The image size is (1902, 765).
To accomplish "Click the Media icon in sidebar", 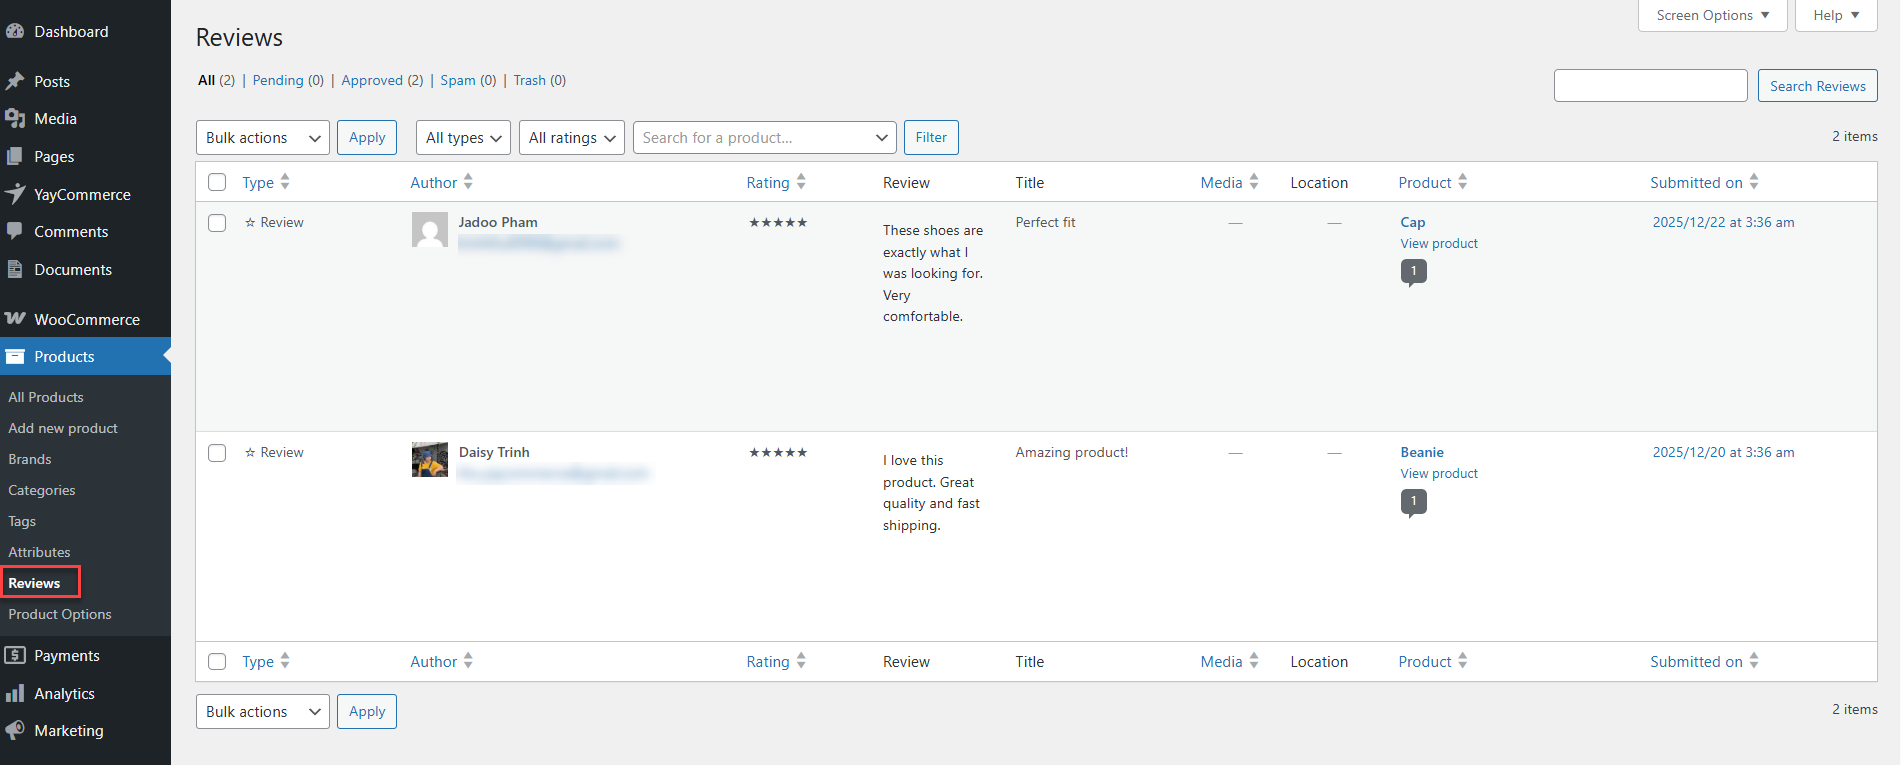I will click(x=15, y=118).
